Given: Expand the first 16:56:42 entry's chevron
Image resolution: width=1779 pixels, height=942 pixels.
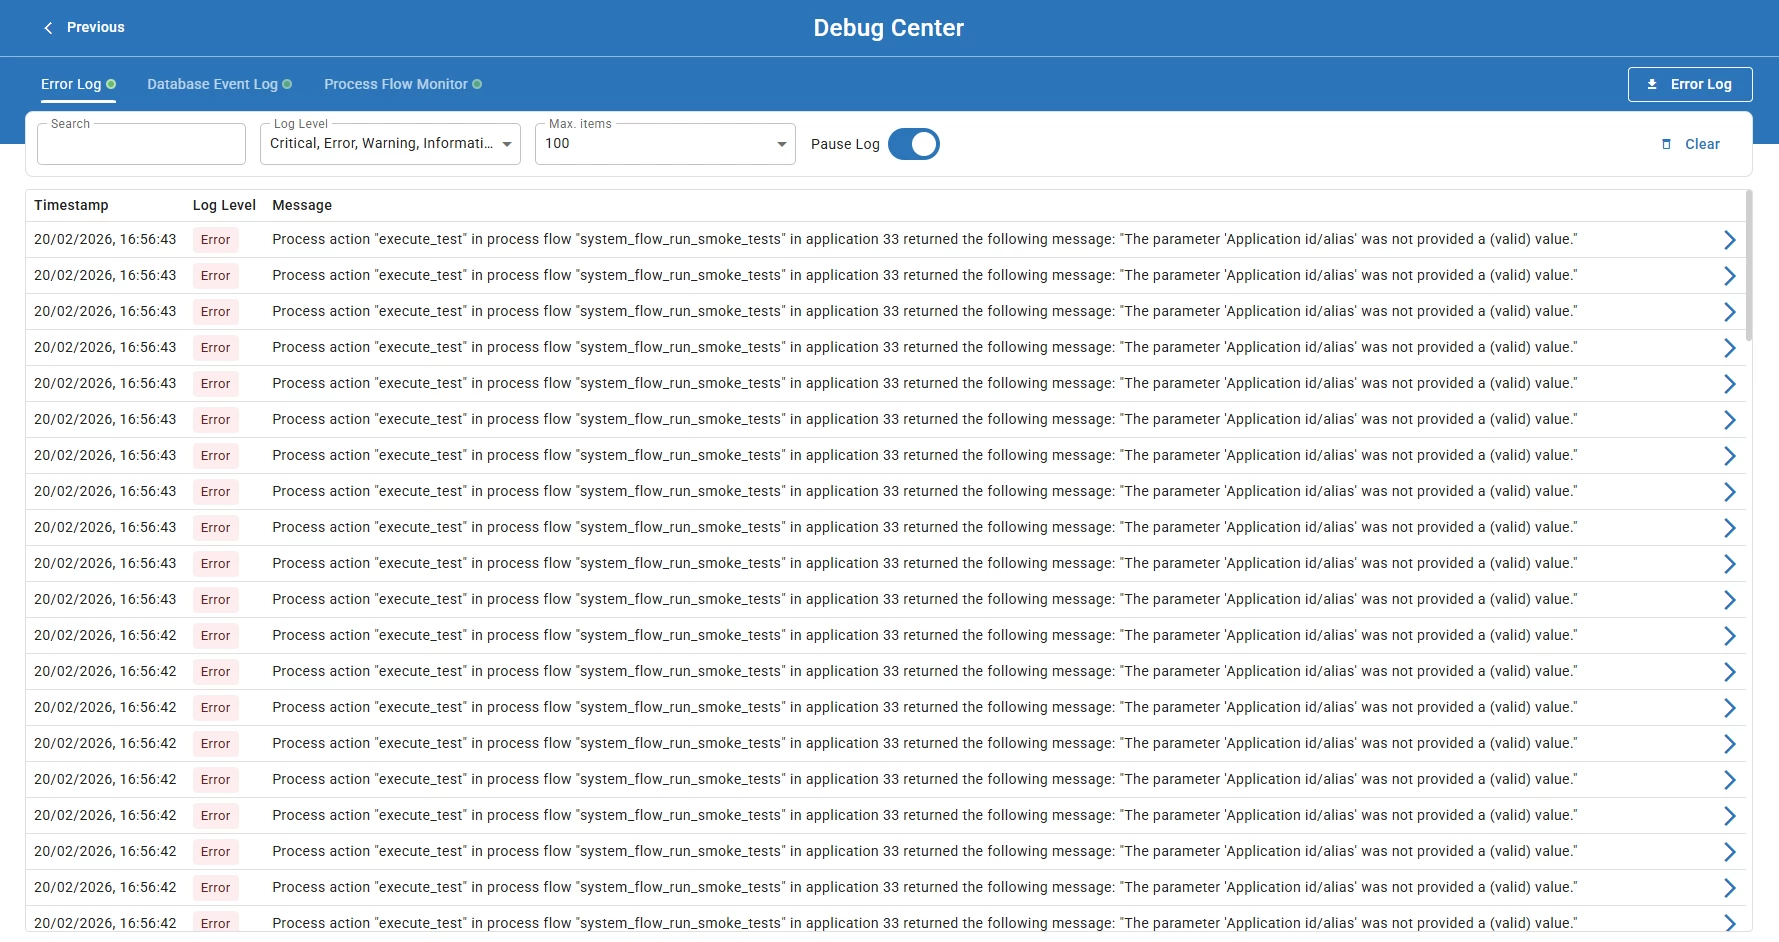Looking at the screenshot, I should pos(1729,636).
